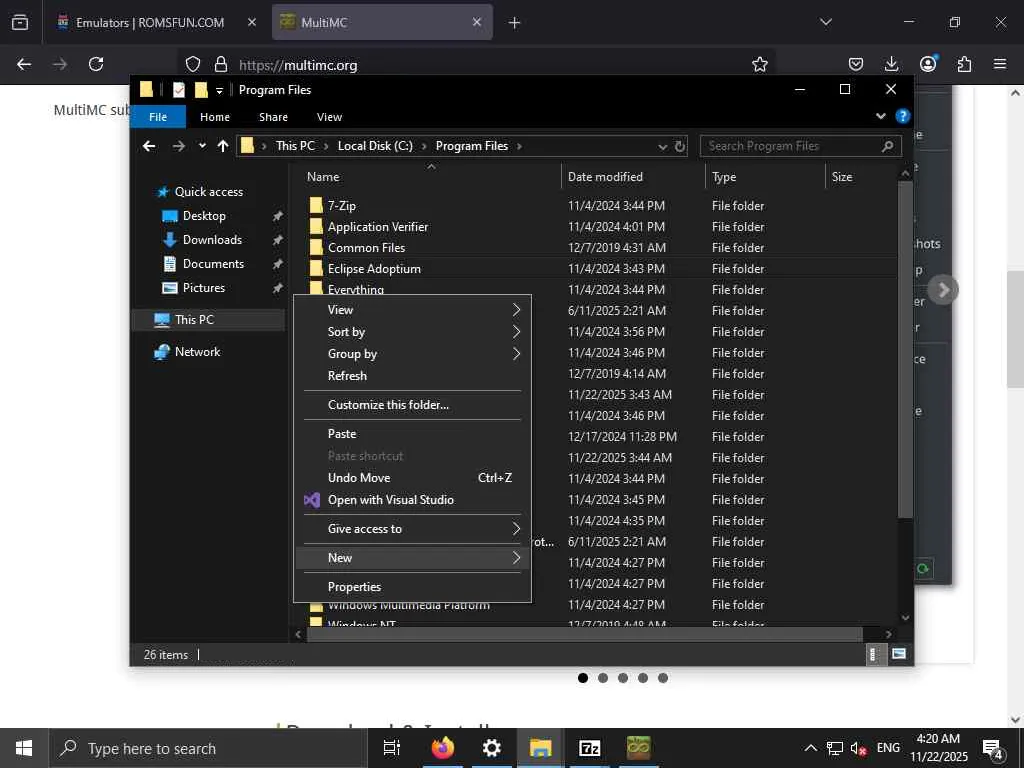Image resolution: width=1024 pixels, height=768 pixels.
Task: Click the Explorer vertical scrollbar
Action: [x=905, y=349]
